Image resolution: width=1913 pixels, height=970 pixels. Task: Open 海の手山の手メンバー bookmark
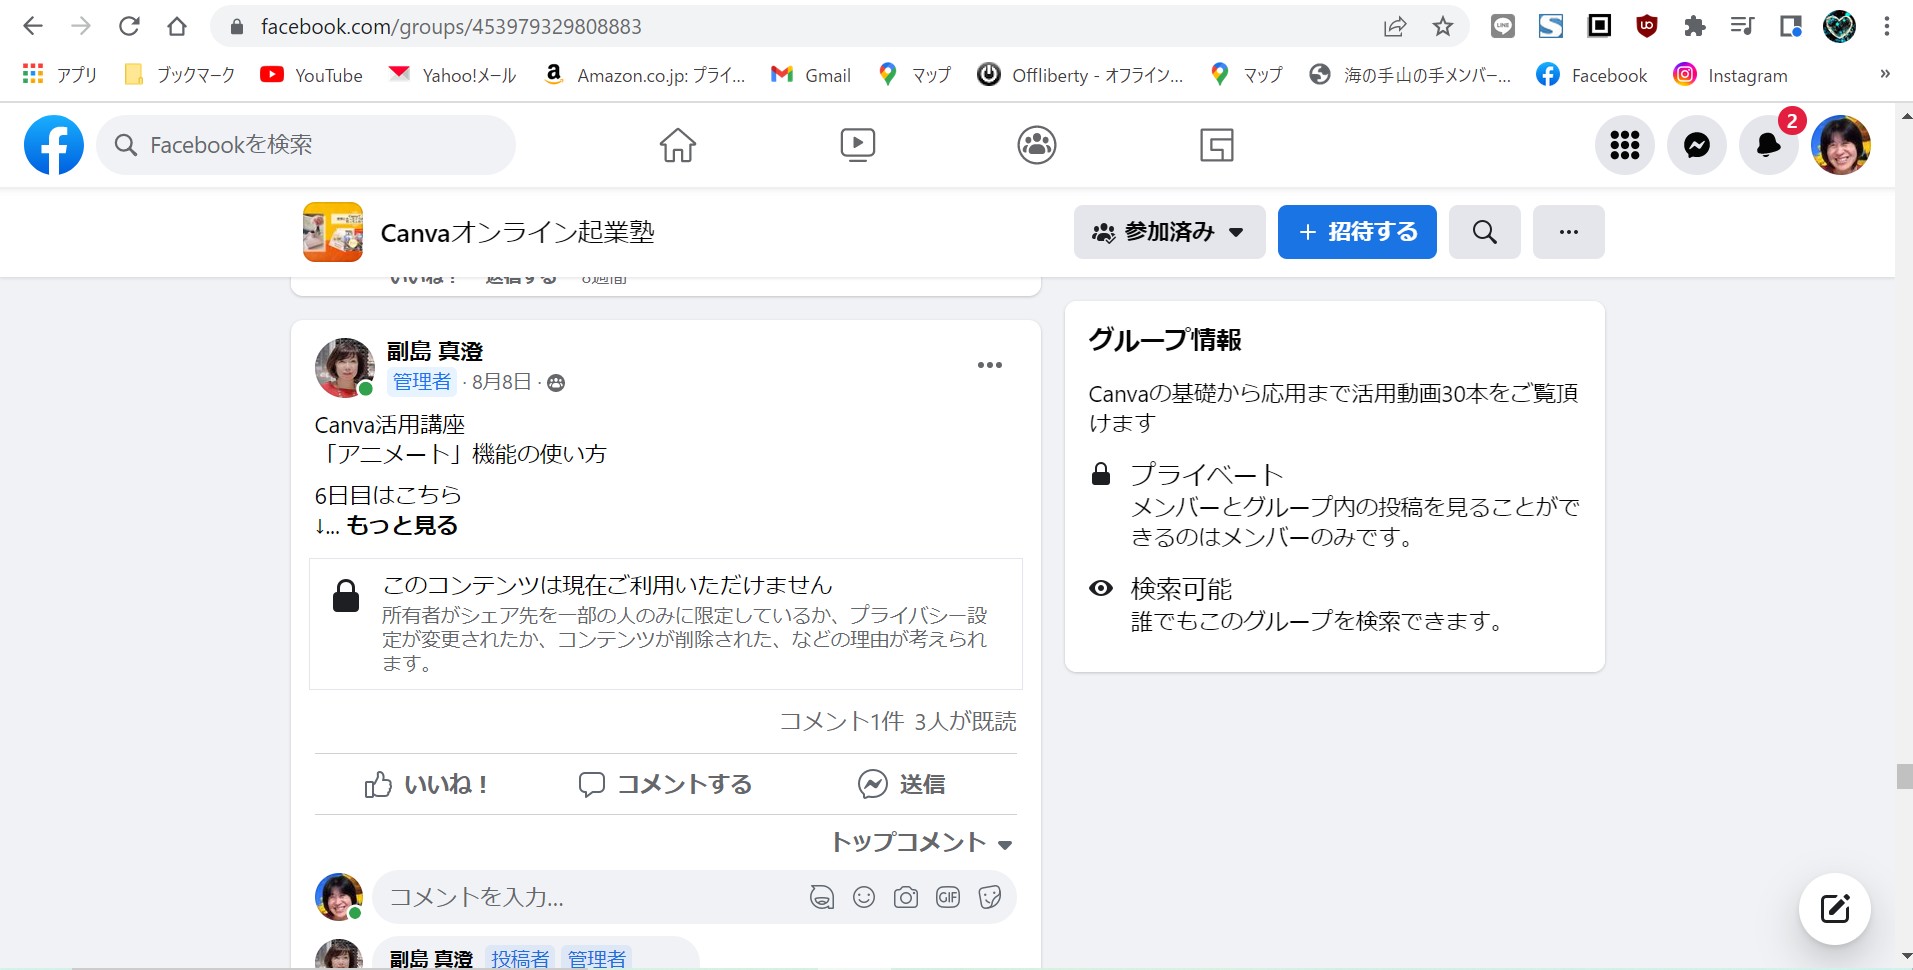point(1410,74)
